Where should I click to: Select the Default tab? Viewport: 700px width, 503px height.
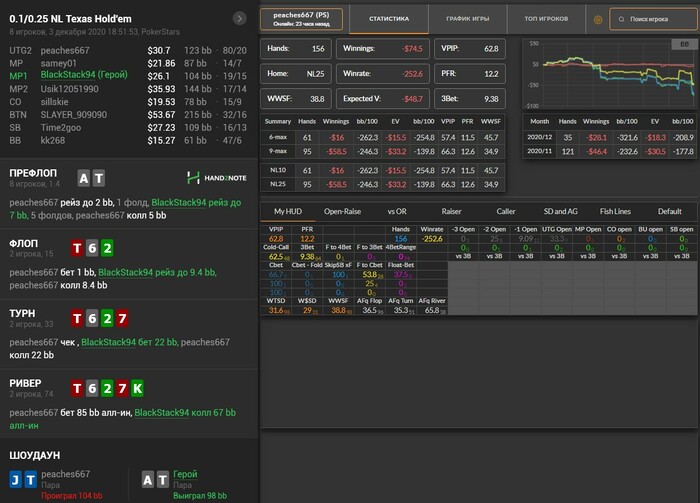point(670,212)
